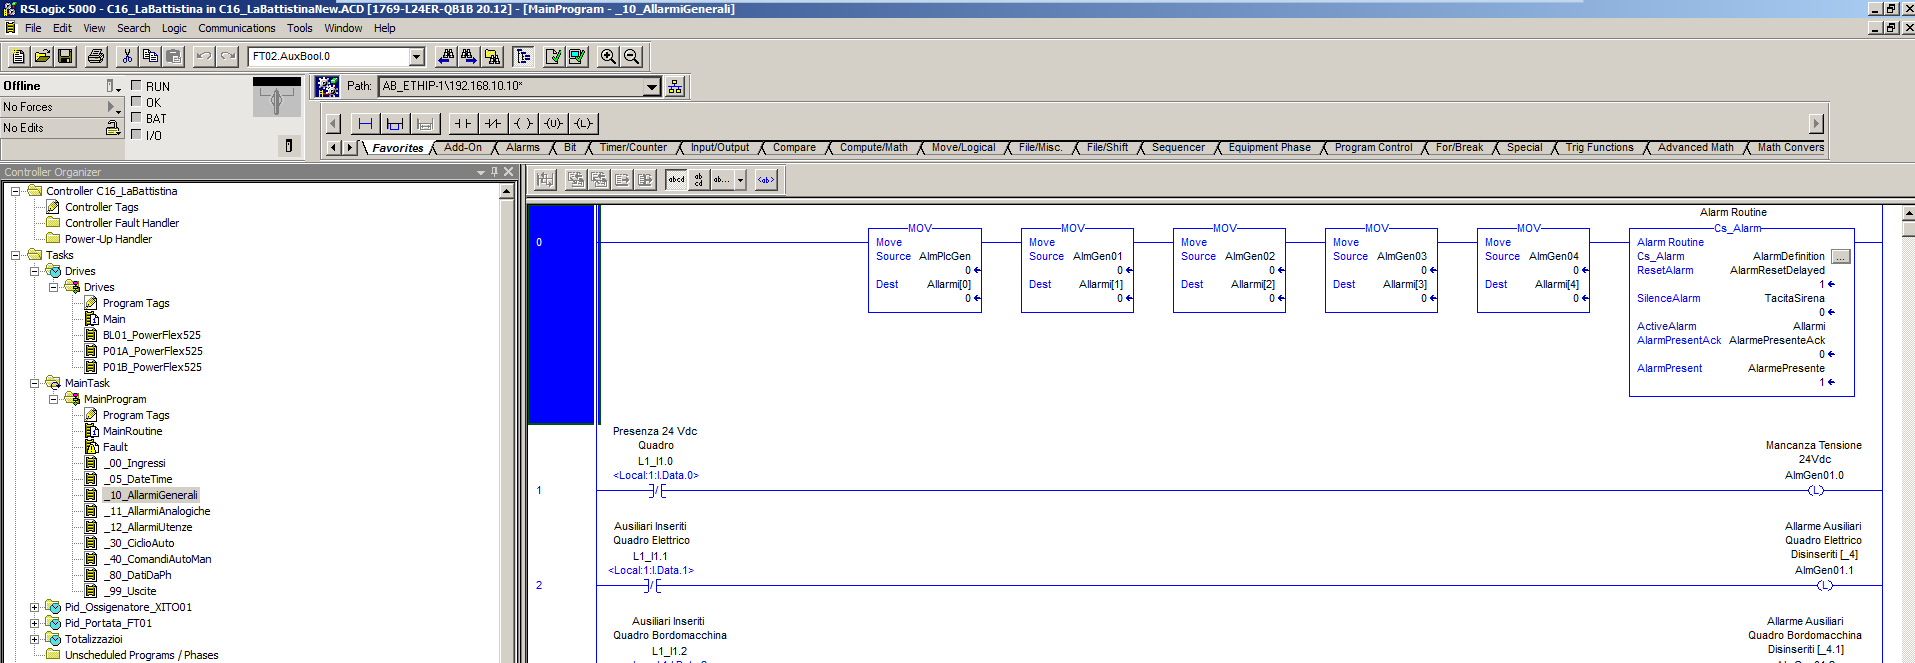Click the Zoom In magnifier icon
1915x663 pixels.
click(x=608, y=57)
